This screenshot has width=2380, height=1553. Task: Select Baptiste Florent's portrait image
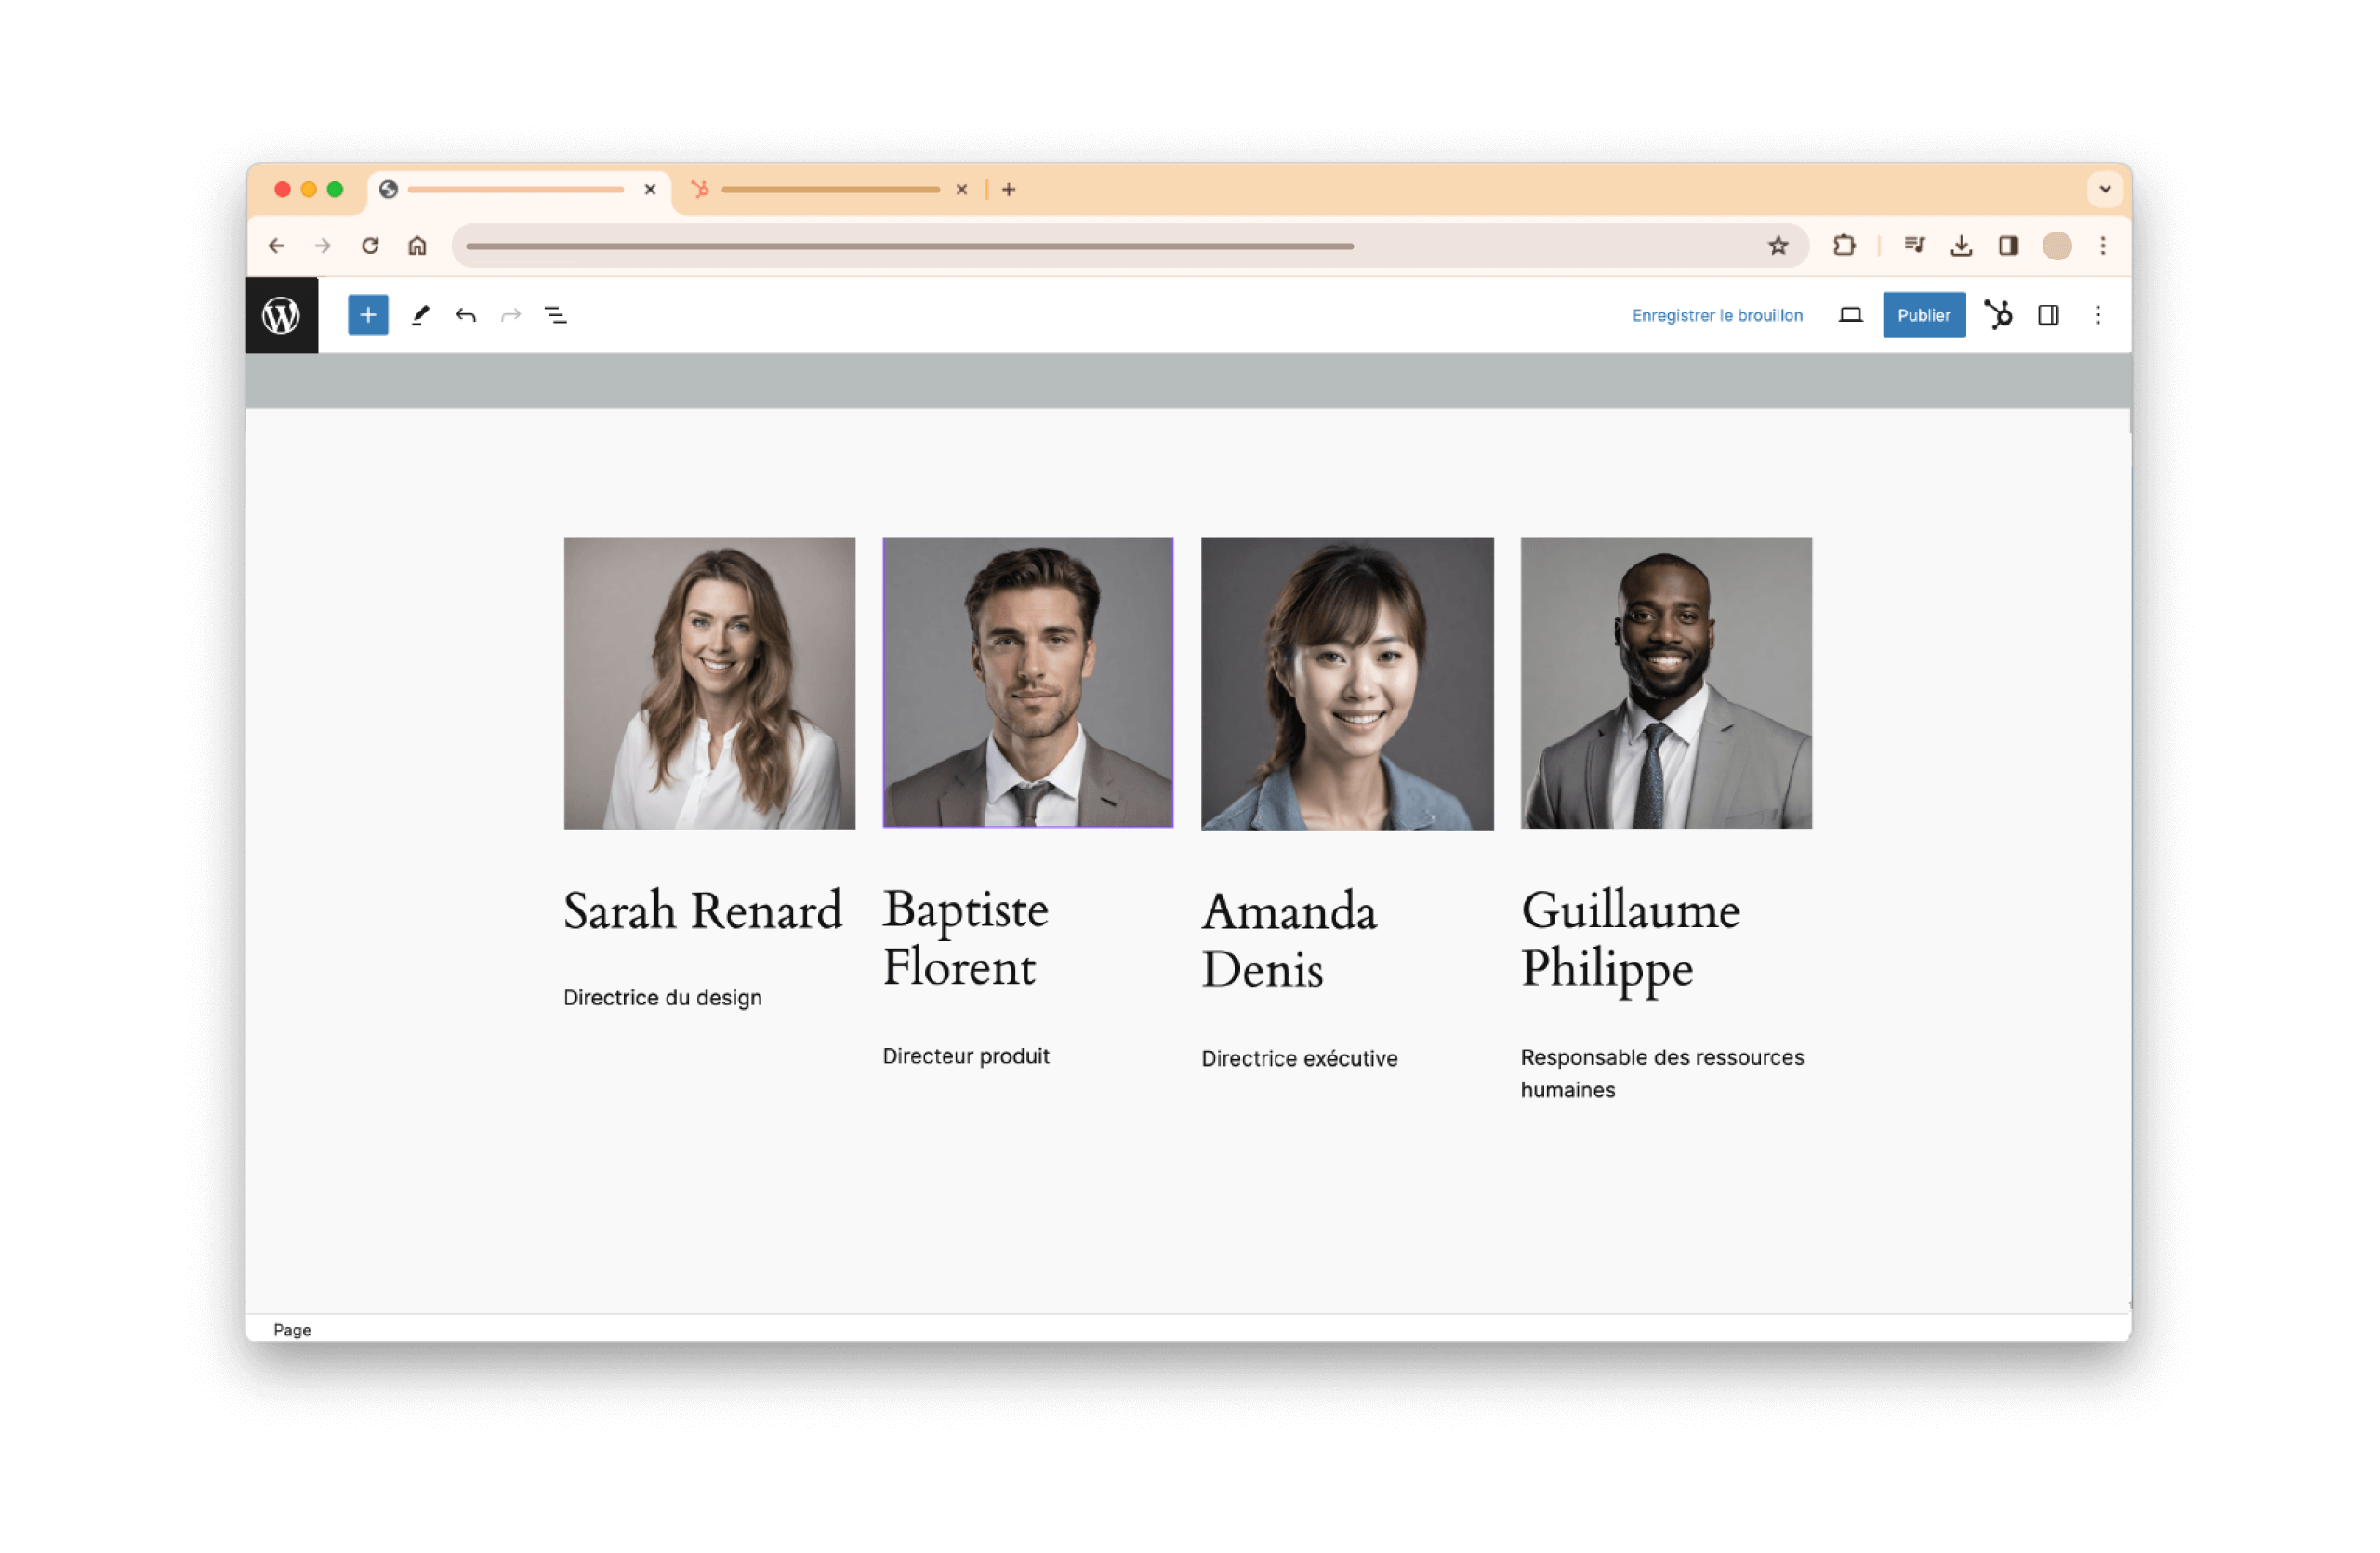pyautogui.click(x=1027, y=682)
